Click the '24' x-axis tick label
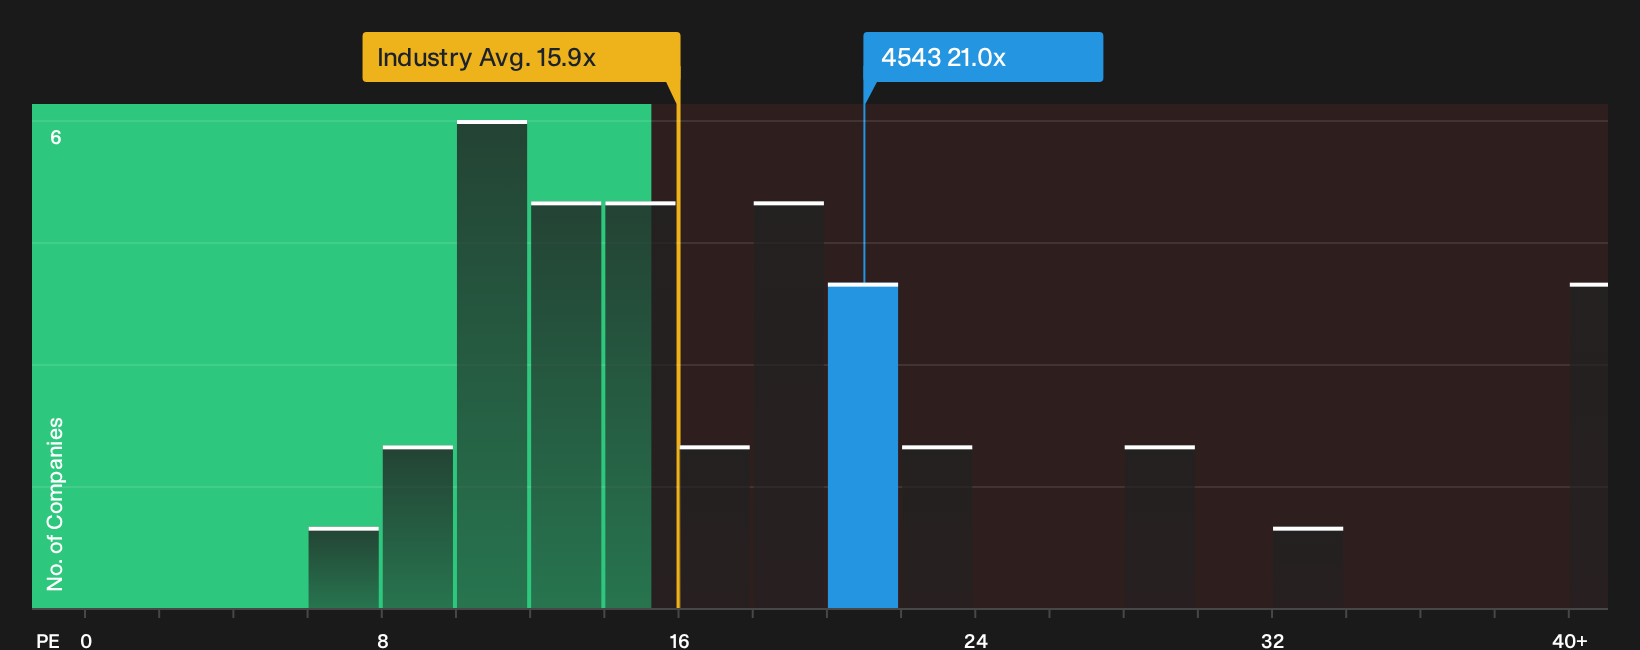Image resolution: width=1640 pixels, height=650 pixels. coord(976,640)
